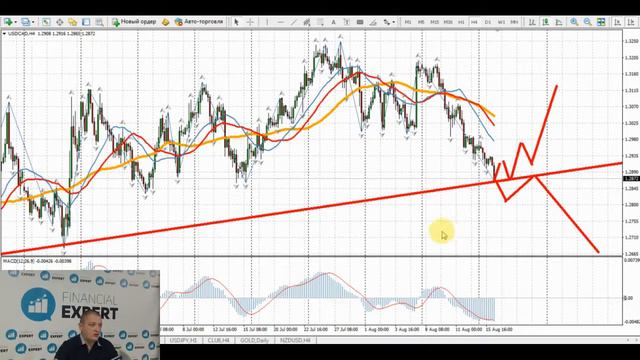Click the MetaEditor yellow icon

[165, 22]
